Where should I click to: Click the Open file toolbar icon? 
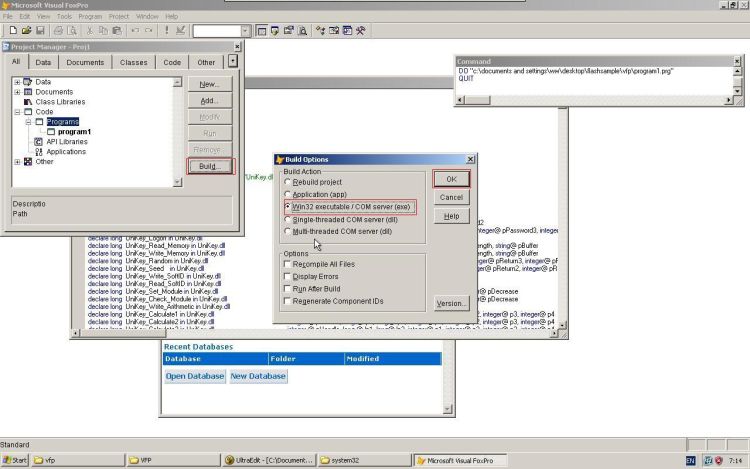click(26, 31)
